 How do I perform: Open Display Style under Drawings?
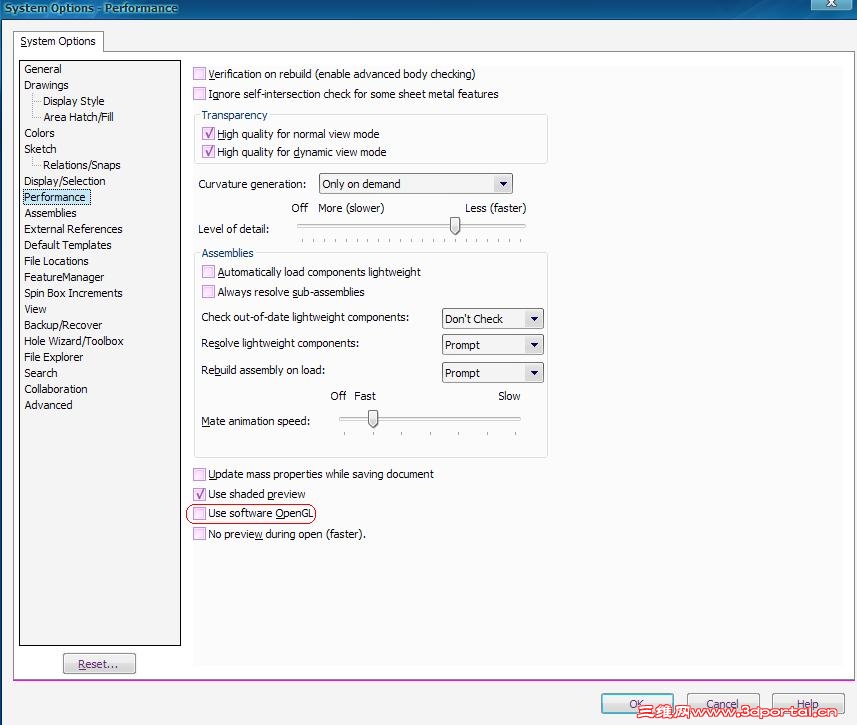(x=74, y=101)
